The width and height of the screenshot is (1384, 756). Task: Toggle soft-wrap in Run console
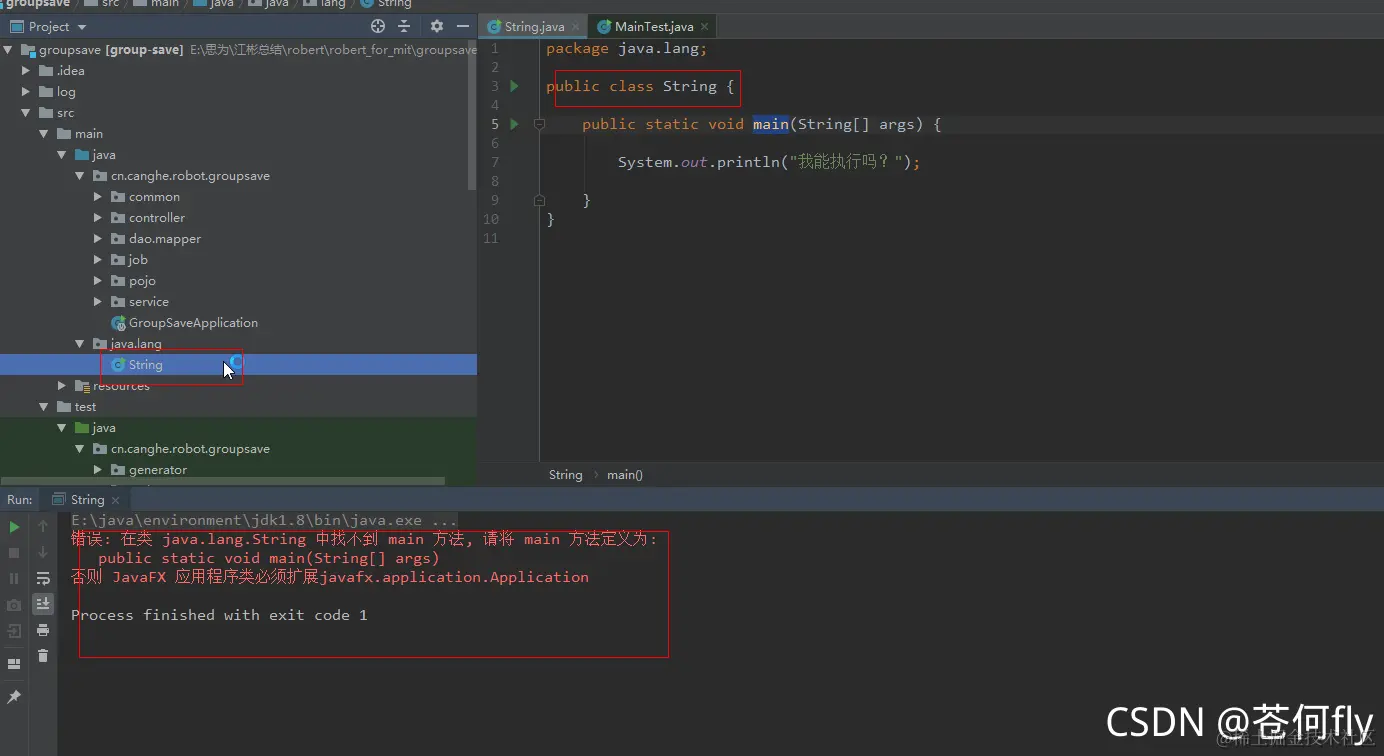(x=43, y=579)
